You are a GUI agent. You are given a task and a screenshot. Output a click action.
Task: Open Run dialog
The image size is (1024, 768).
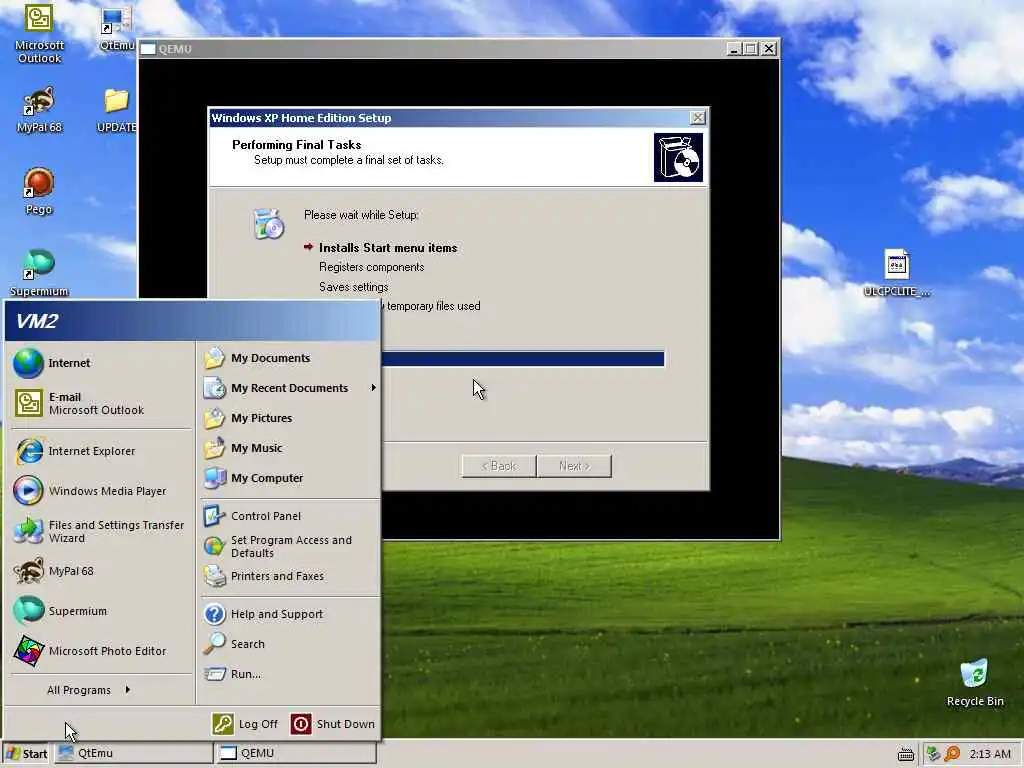click(x=290, y=674)
